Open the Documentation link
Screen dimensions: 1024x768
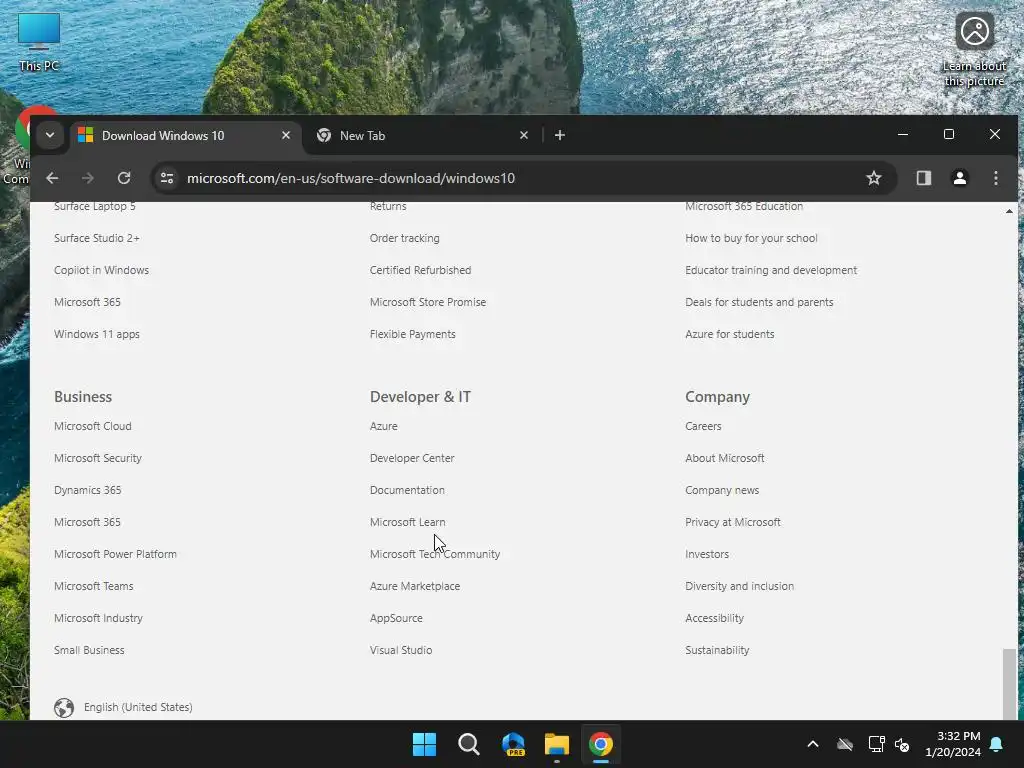407,490
